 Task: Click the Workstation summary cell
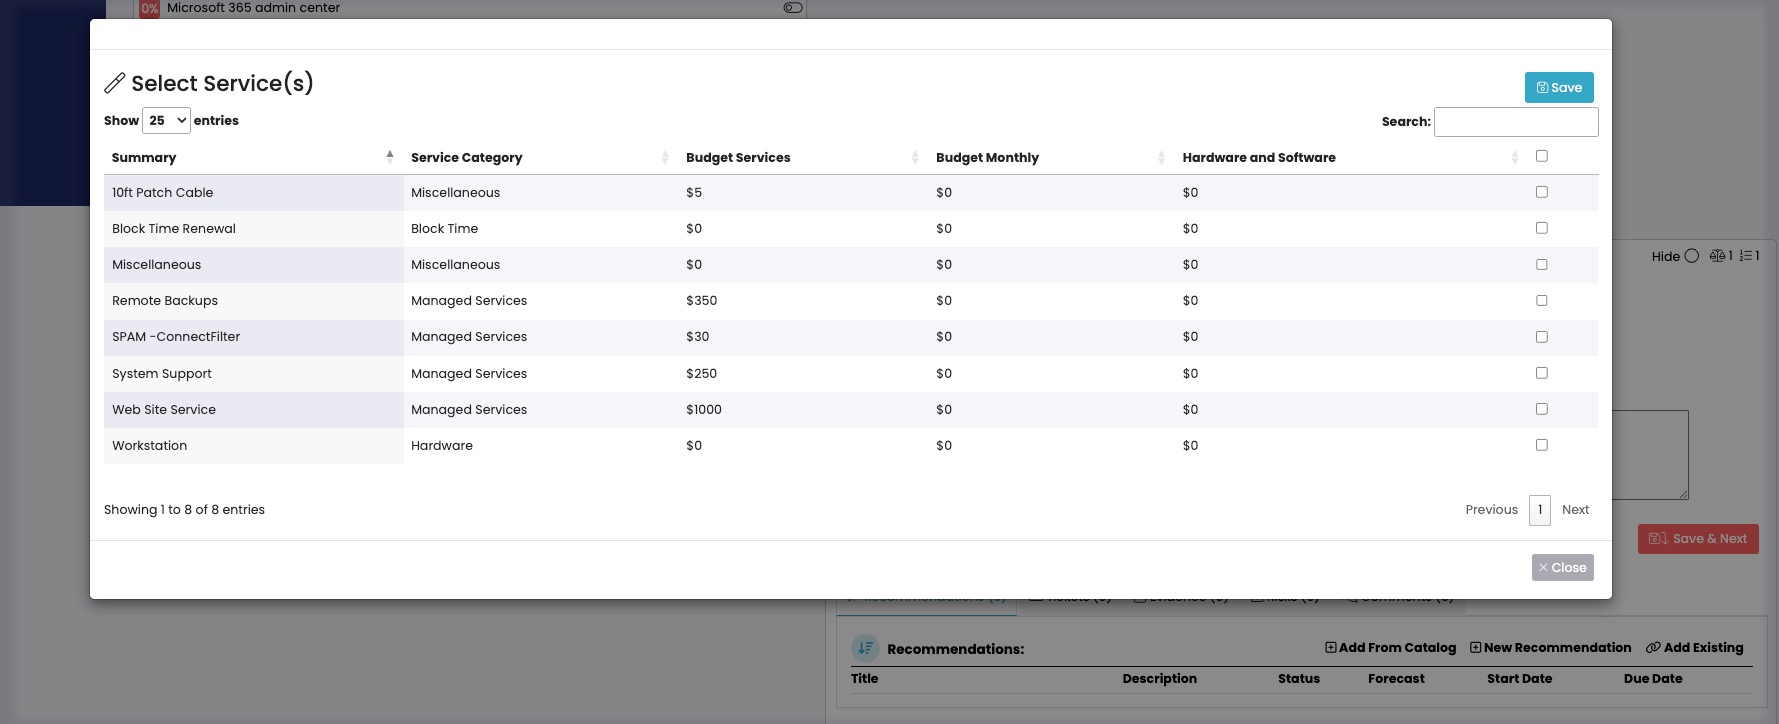tap(253, 445)
